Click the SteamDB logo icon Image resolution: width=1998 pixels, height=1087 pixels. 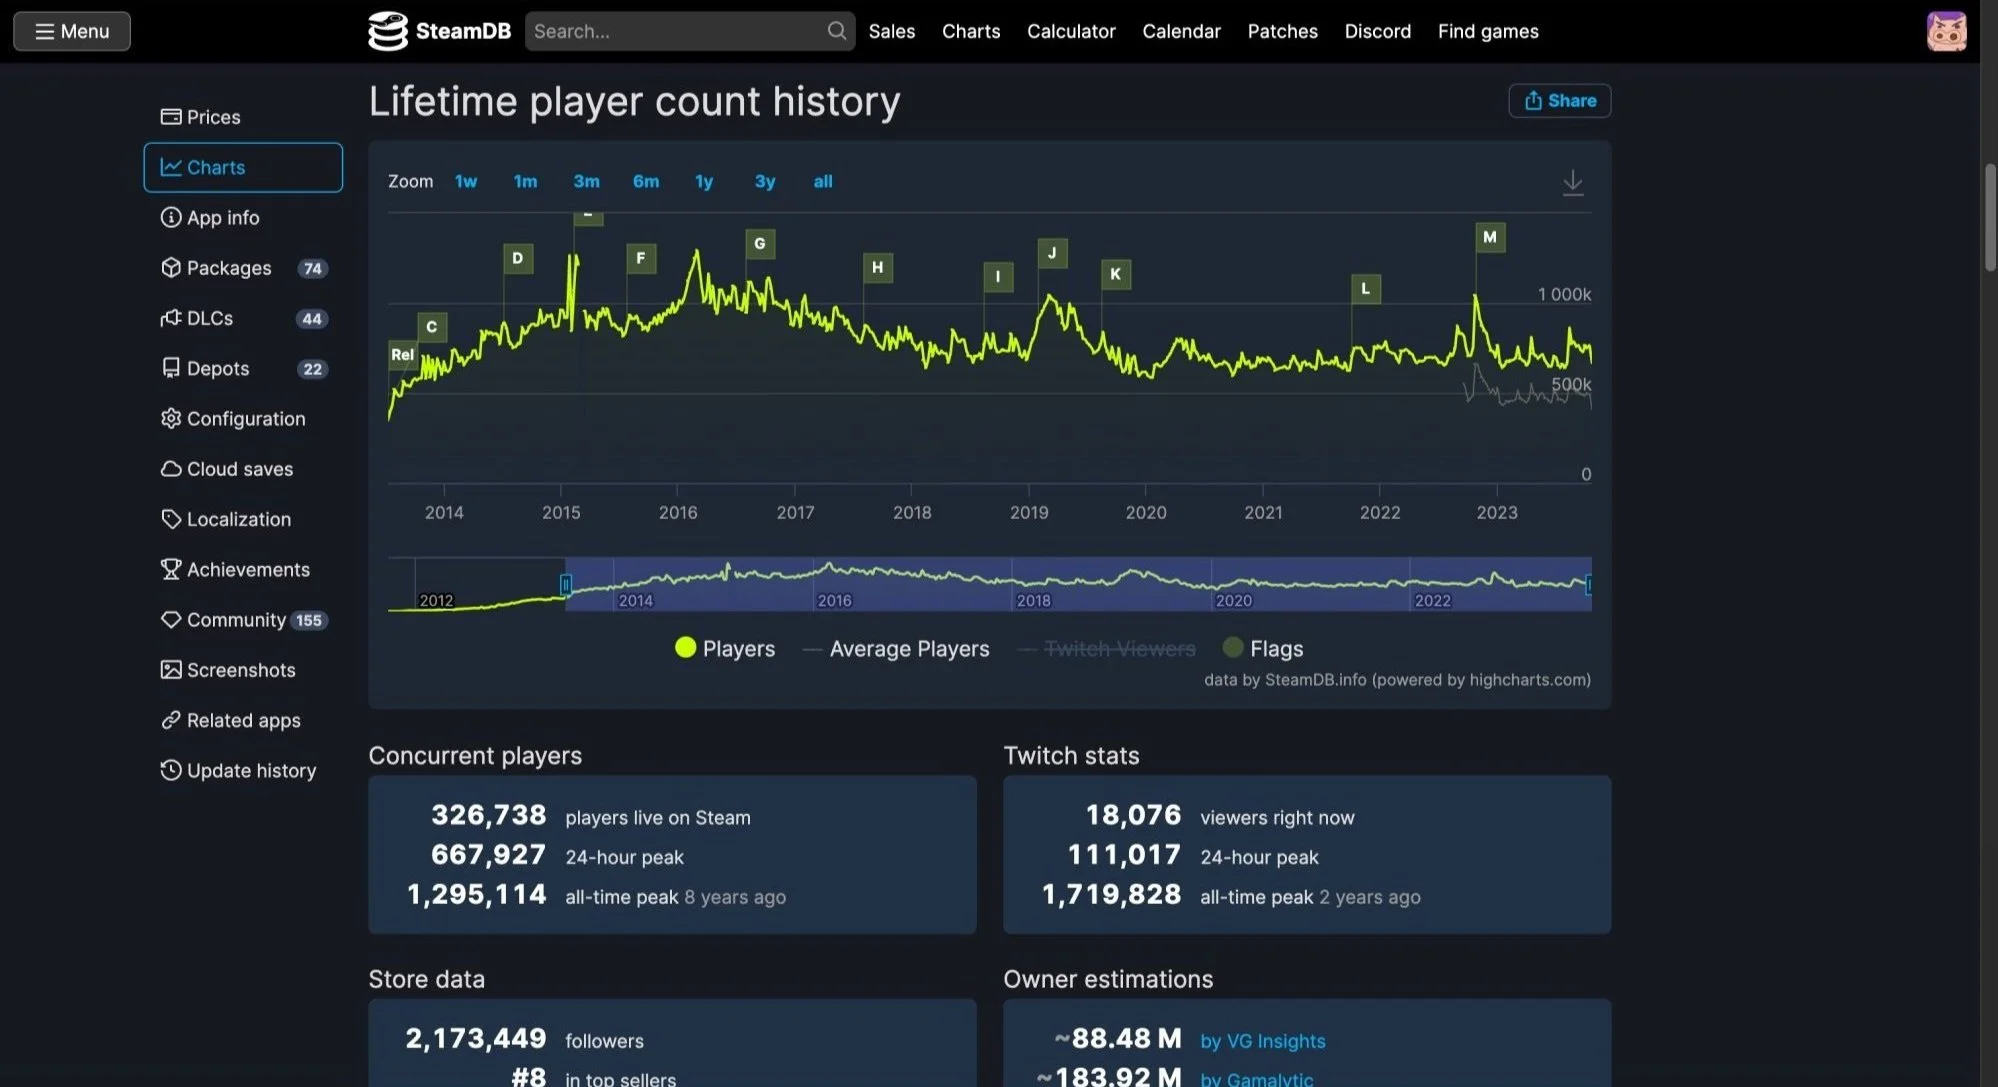388,31
